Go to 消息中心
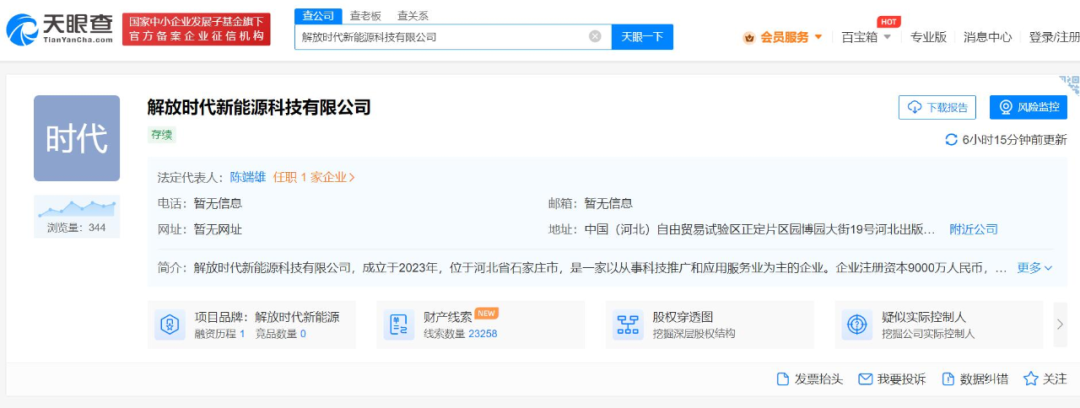Viewport: 1080px width, 408px height. point(988,37)
